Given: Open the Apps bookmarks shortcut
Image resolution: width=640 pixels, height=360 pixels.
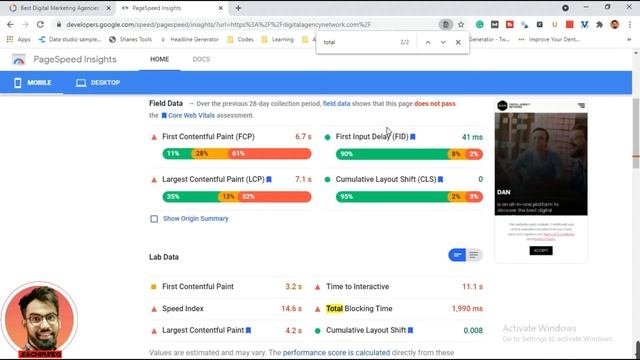Looking at the screenshot, I should 19,40.
